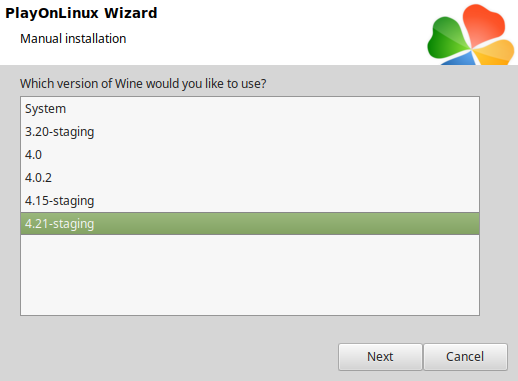This screenshot has width=518, height=381.
Task: Click the yellow petal of the logo
Action: (x=495, y=53)
